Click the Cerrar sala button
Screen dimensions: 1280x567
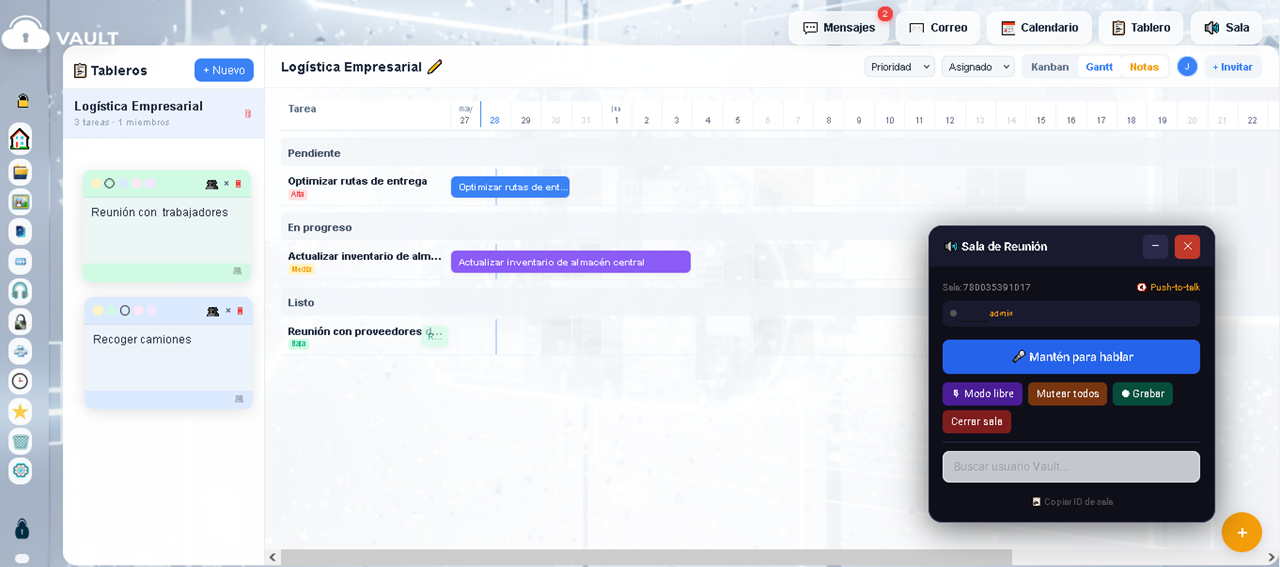pyautogui.click(x=977, y=422)
